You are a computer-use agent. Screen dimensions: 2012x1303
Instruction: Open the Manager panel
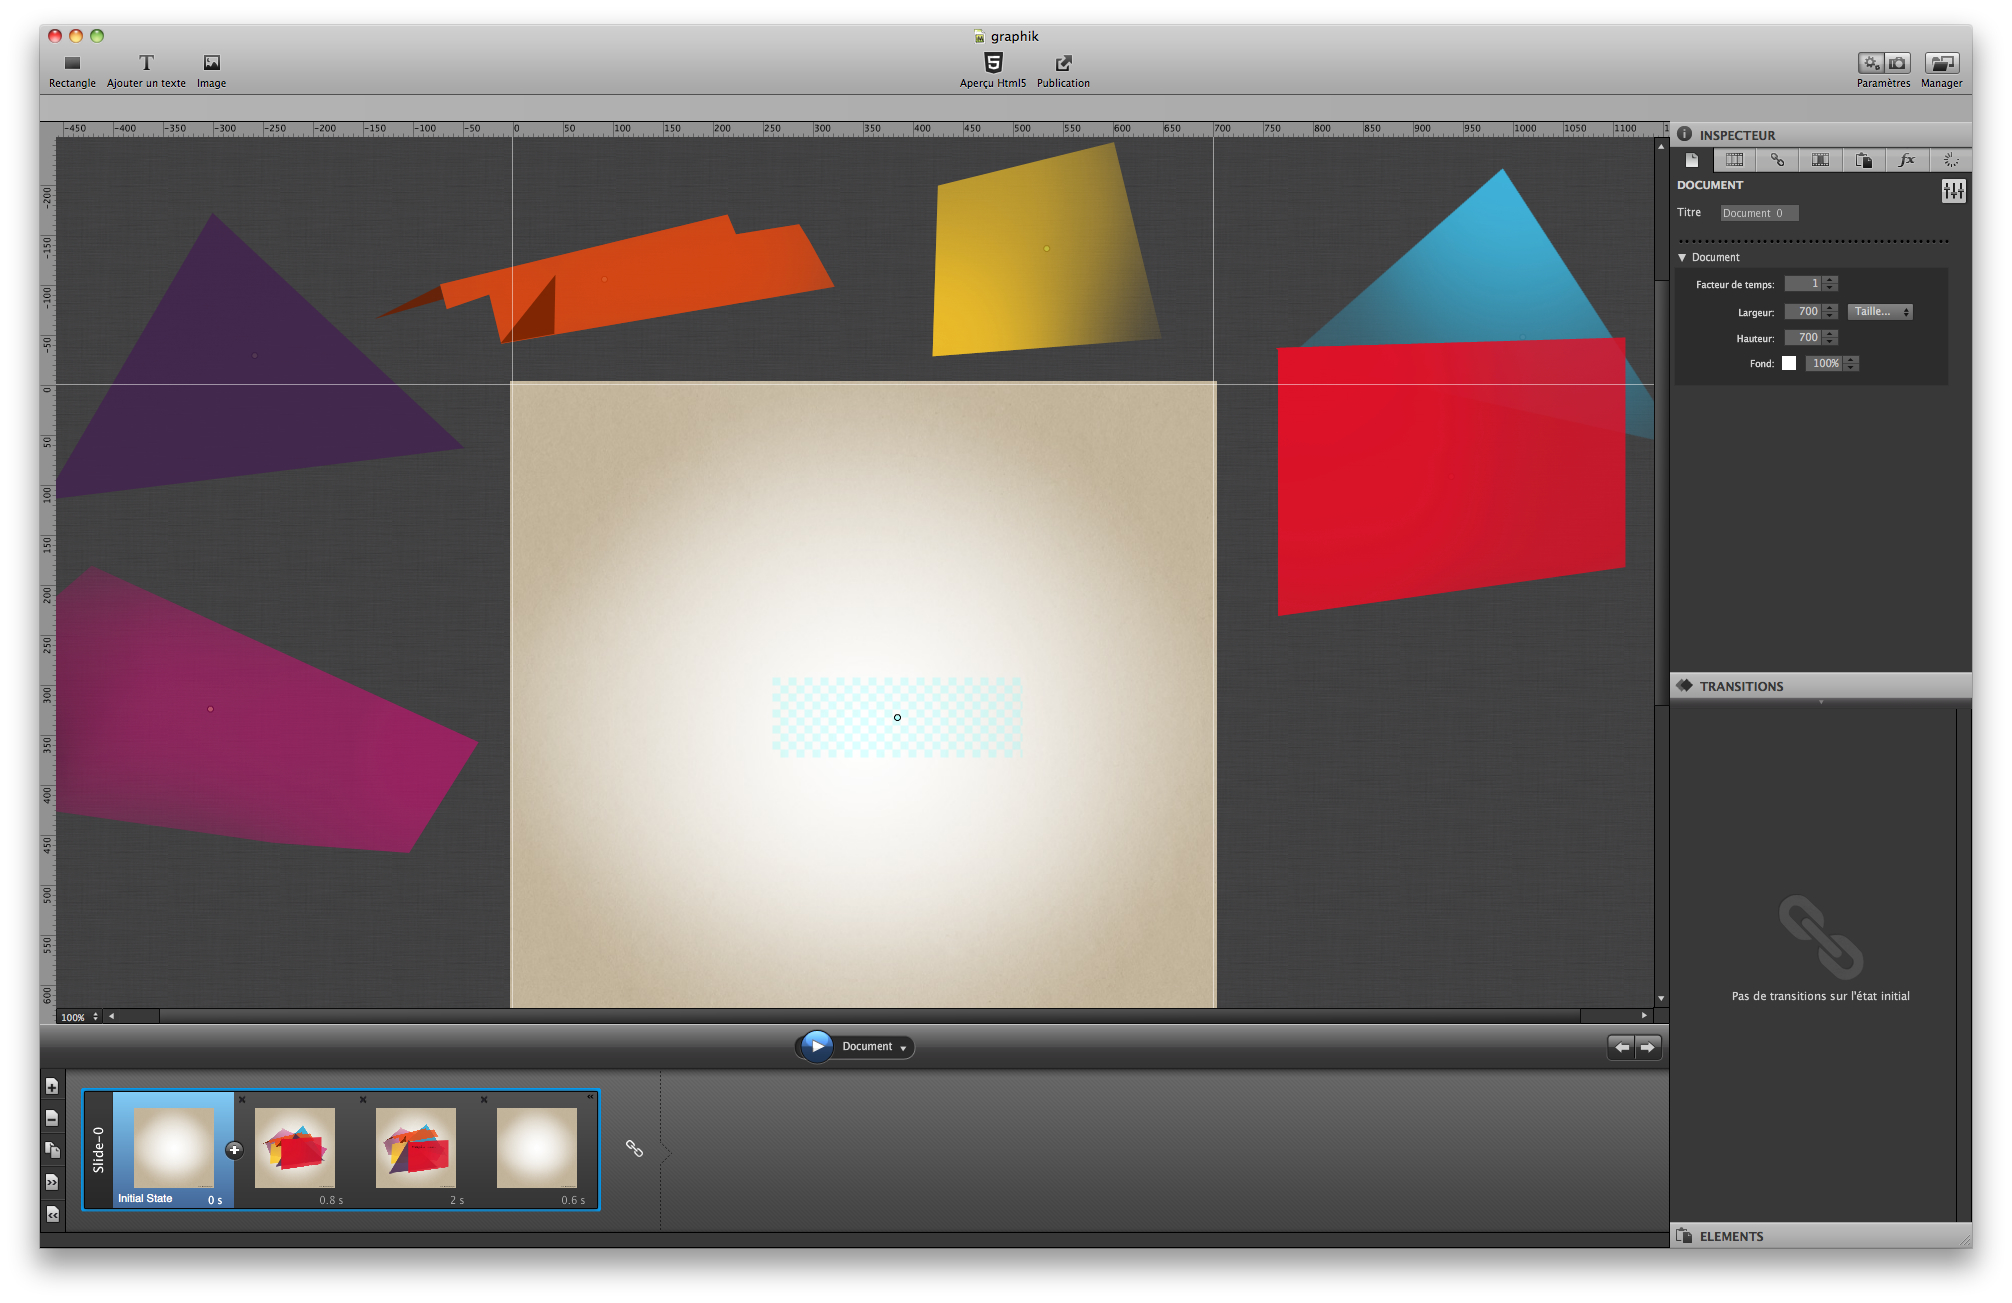click(1940, 64)
